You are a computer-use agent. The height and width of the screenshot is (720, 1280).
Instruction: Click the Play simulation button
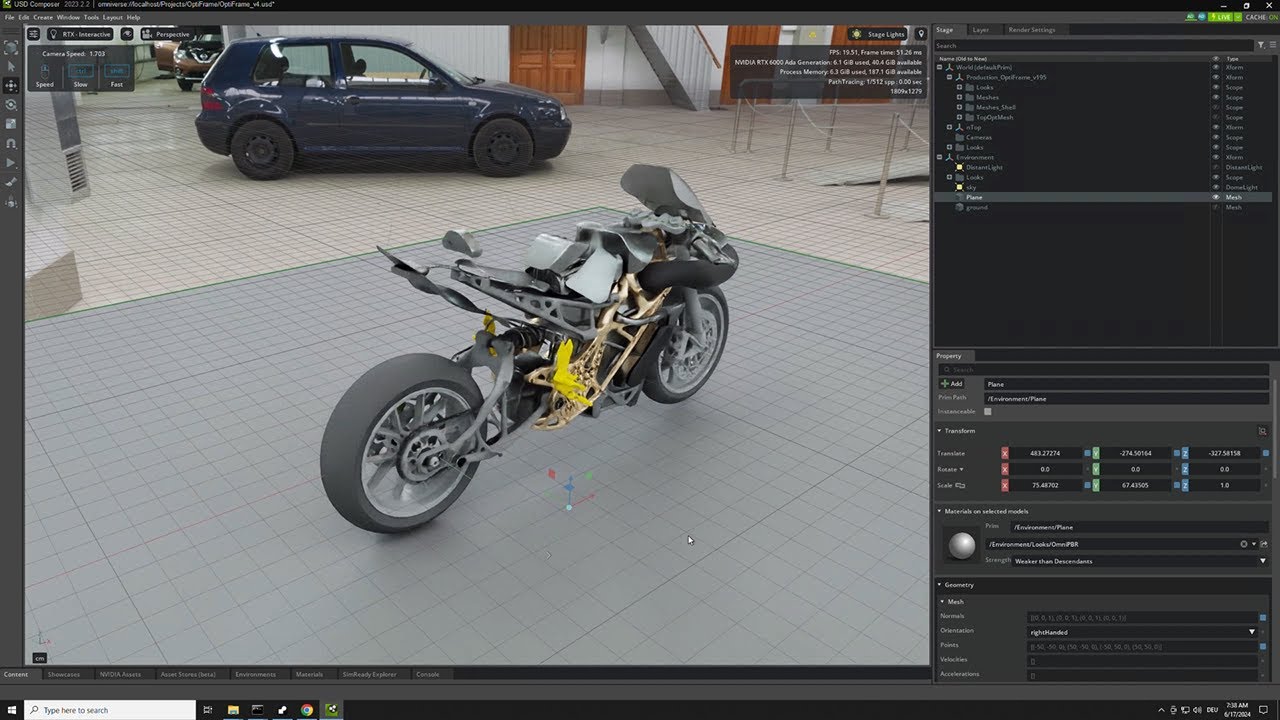coord(11,162)
